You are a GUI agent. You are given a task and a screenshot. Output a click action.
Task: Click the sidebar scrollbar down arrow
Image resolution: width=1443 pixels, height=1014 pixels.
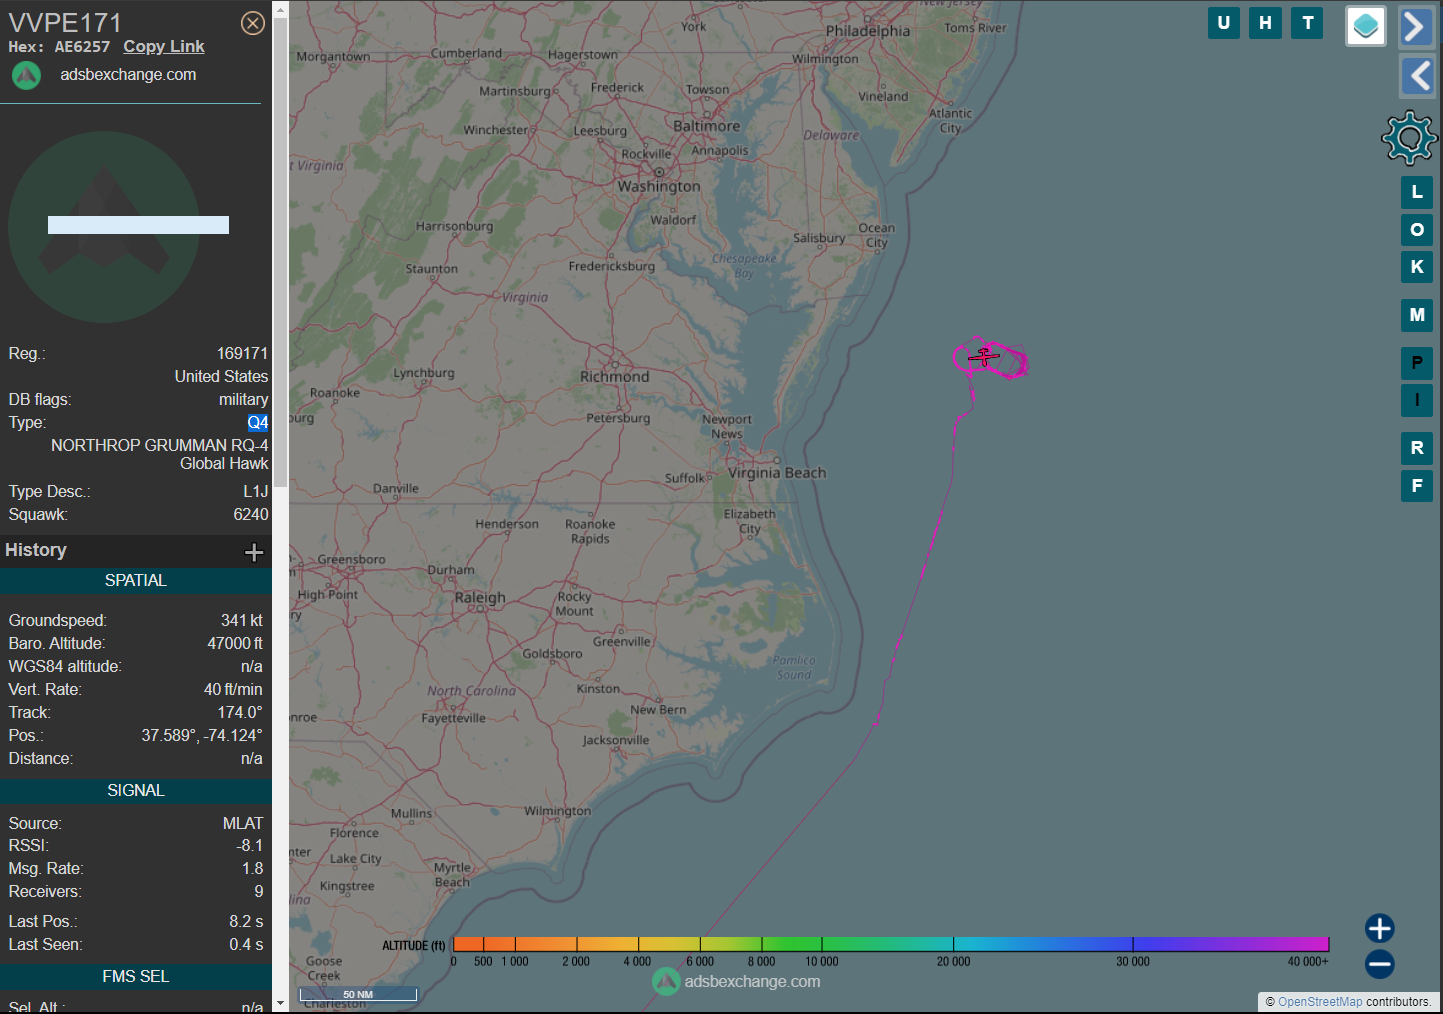tap(280, 1003)
